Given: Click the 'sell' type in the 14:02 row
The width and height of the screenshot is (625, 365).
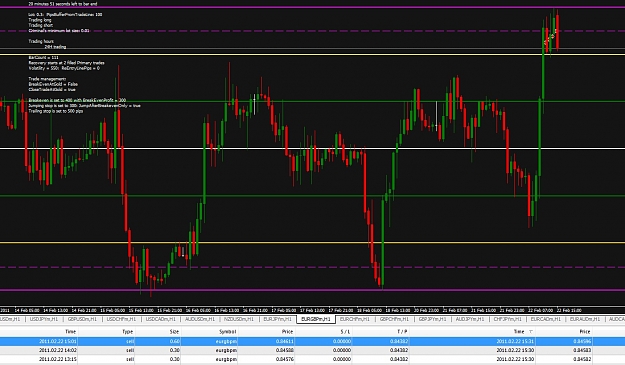Looking at the screenshot, I should [130, 350].
